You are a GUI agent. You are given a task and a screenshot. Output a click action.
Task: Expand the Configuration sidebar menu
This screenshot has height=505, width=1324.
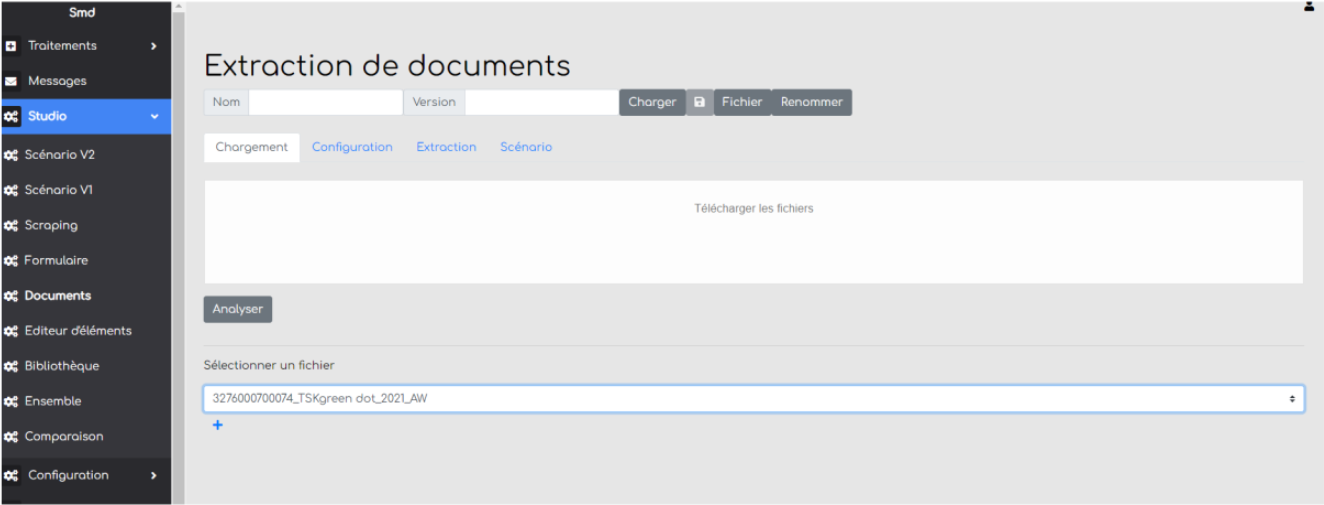coord(153,476)
